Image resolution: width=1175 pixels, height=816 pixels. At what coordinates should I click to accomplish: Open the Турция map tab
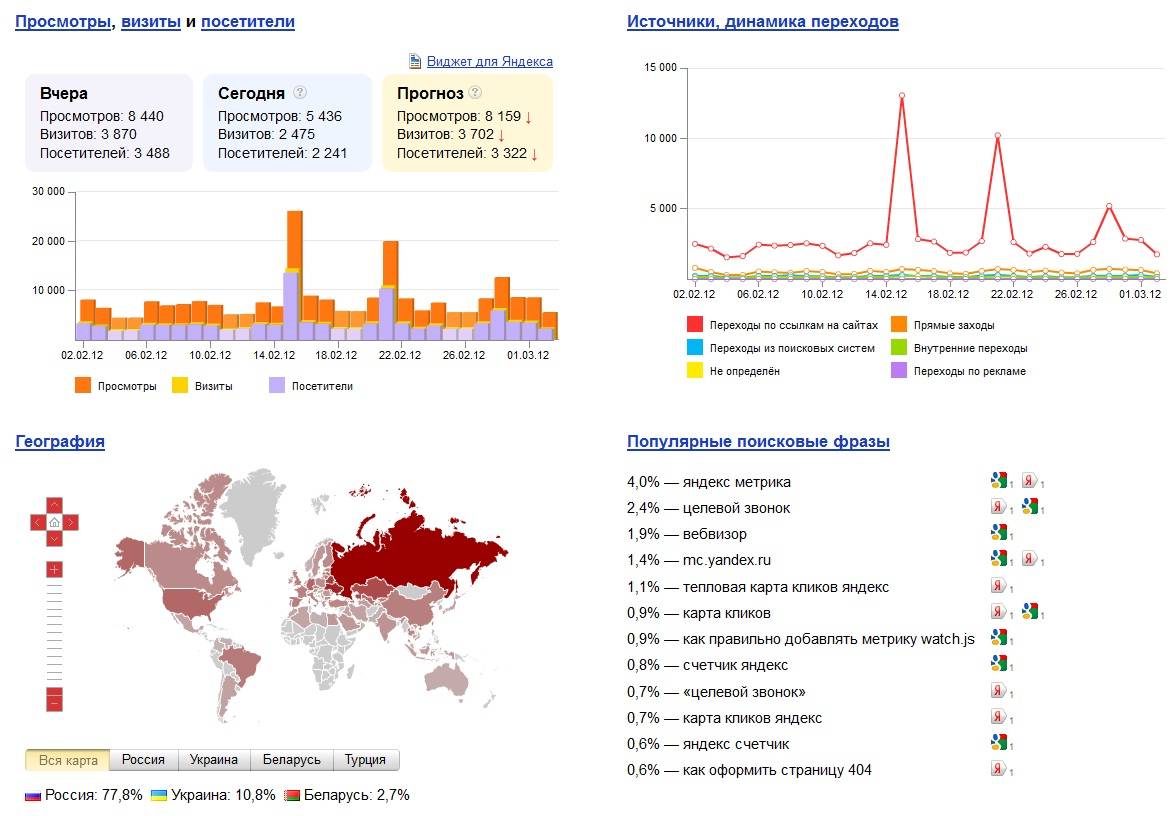click(365, 760)
